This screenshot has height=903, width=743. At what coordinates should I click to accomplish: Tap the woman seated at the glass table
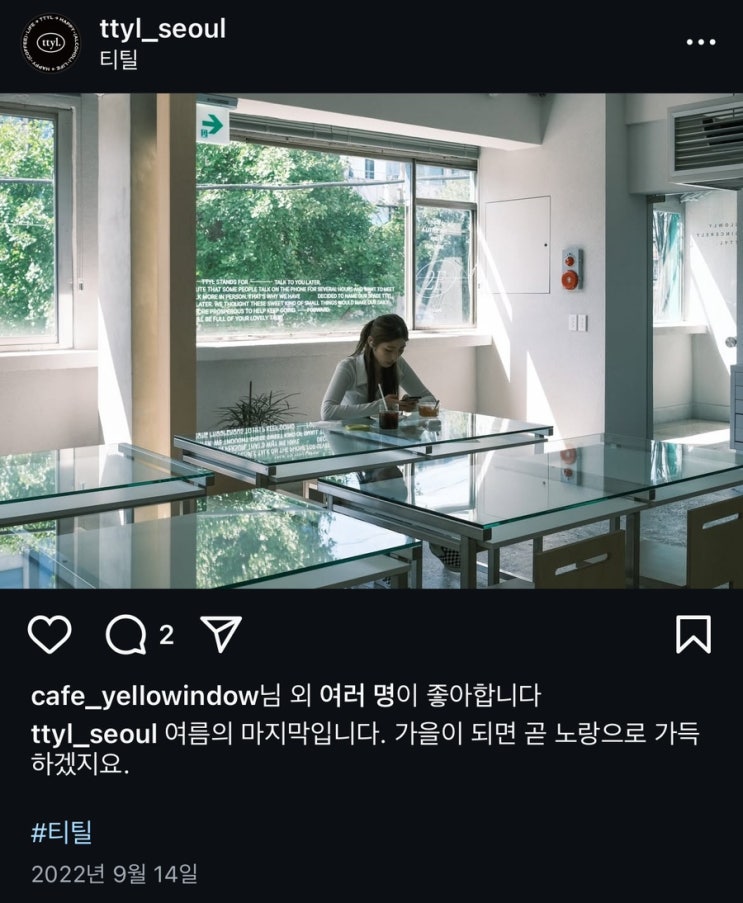coord(374,369)
